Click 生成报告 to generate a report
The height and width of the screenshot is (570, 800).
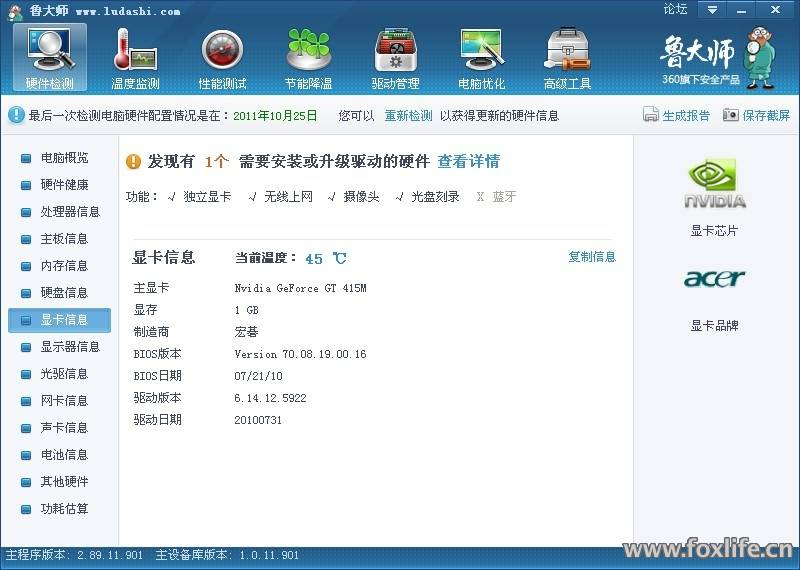click(677, 116)
